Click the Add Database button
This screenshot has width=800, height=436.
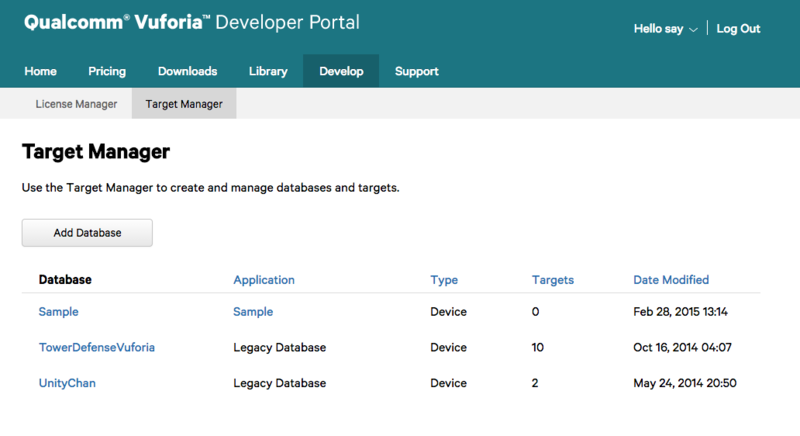[x=87, y=233]
